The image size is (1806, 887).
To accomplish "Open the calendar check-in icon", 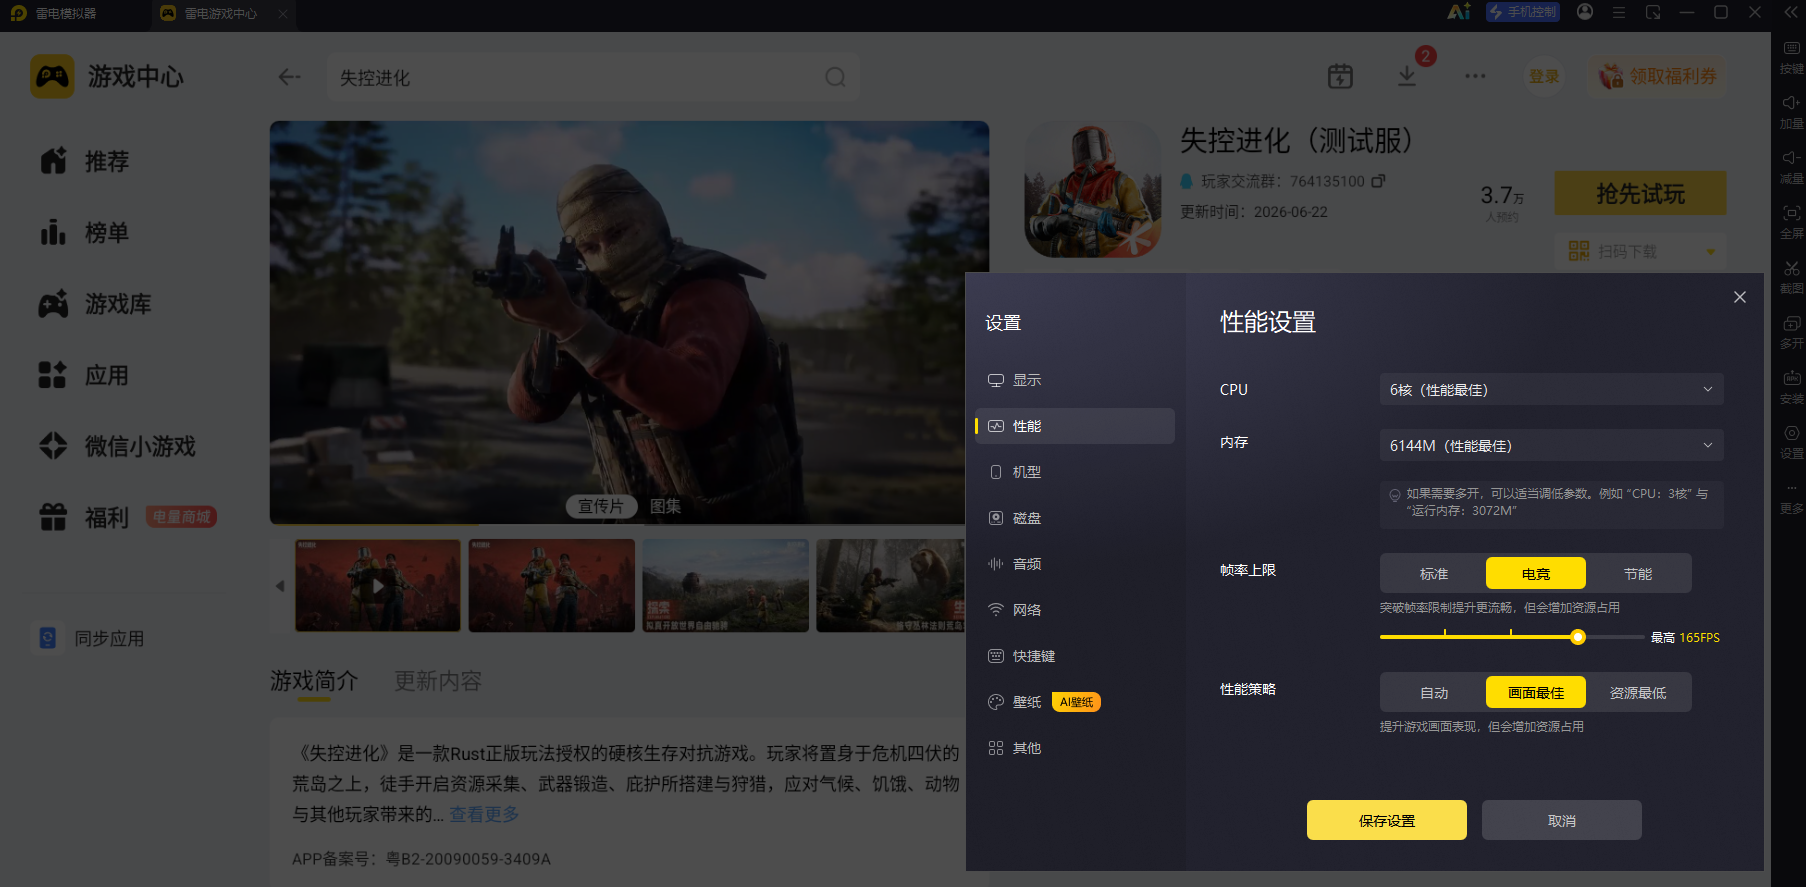I will [x=1340, y=76].
